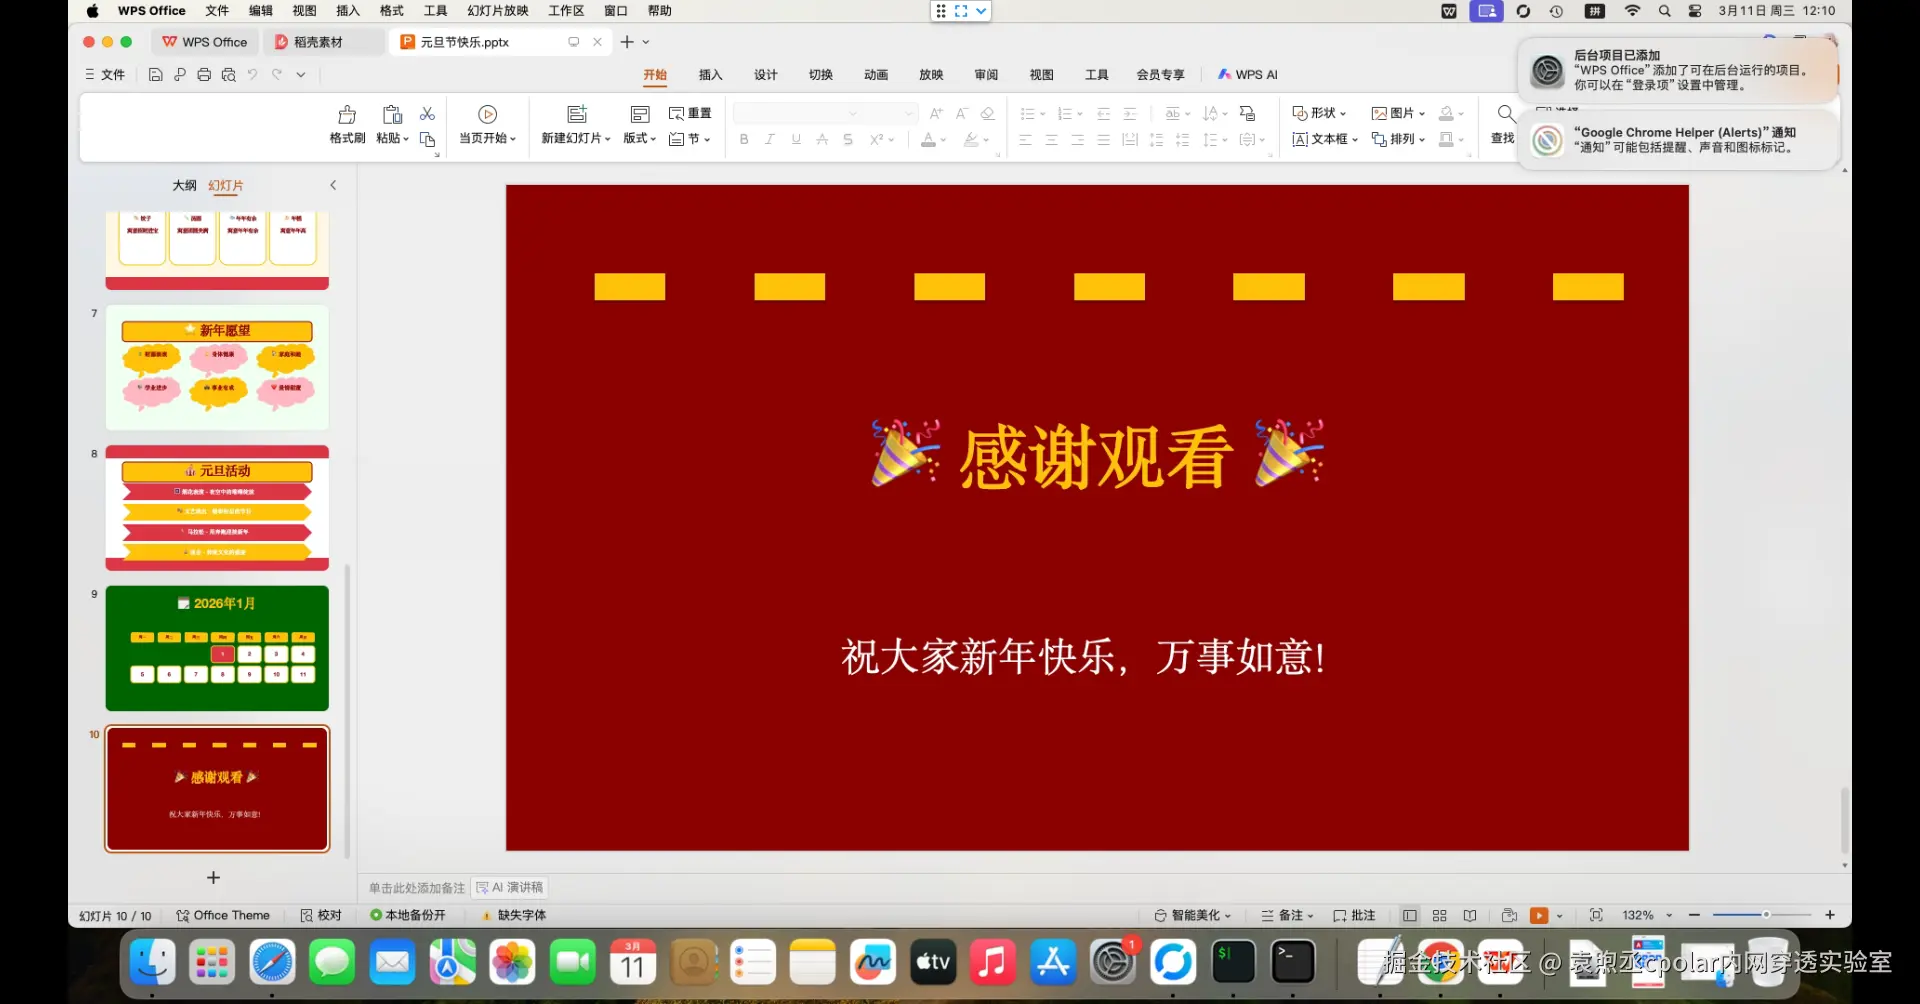The width and height of the screenshot is (1920, 1004).
Task: Click the presenter view icon in status bar
Action: point(1510,916)
